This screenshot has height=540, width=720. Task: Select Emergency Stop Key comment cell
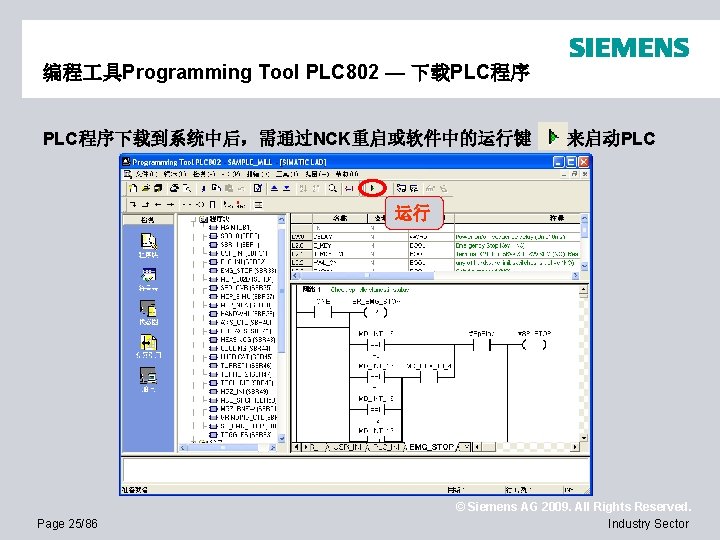(x=517, y=246)
